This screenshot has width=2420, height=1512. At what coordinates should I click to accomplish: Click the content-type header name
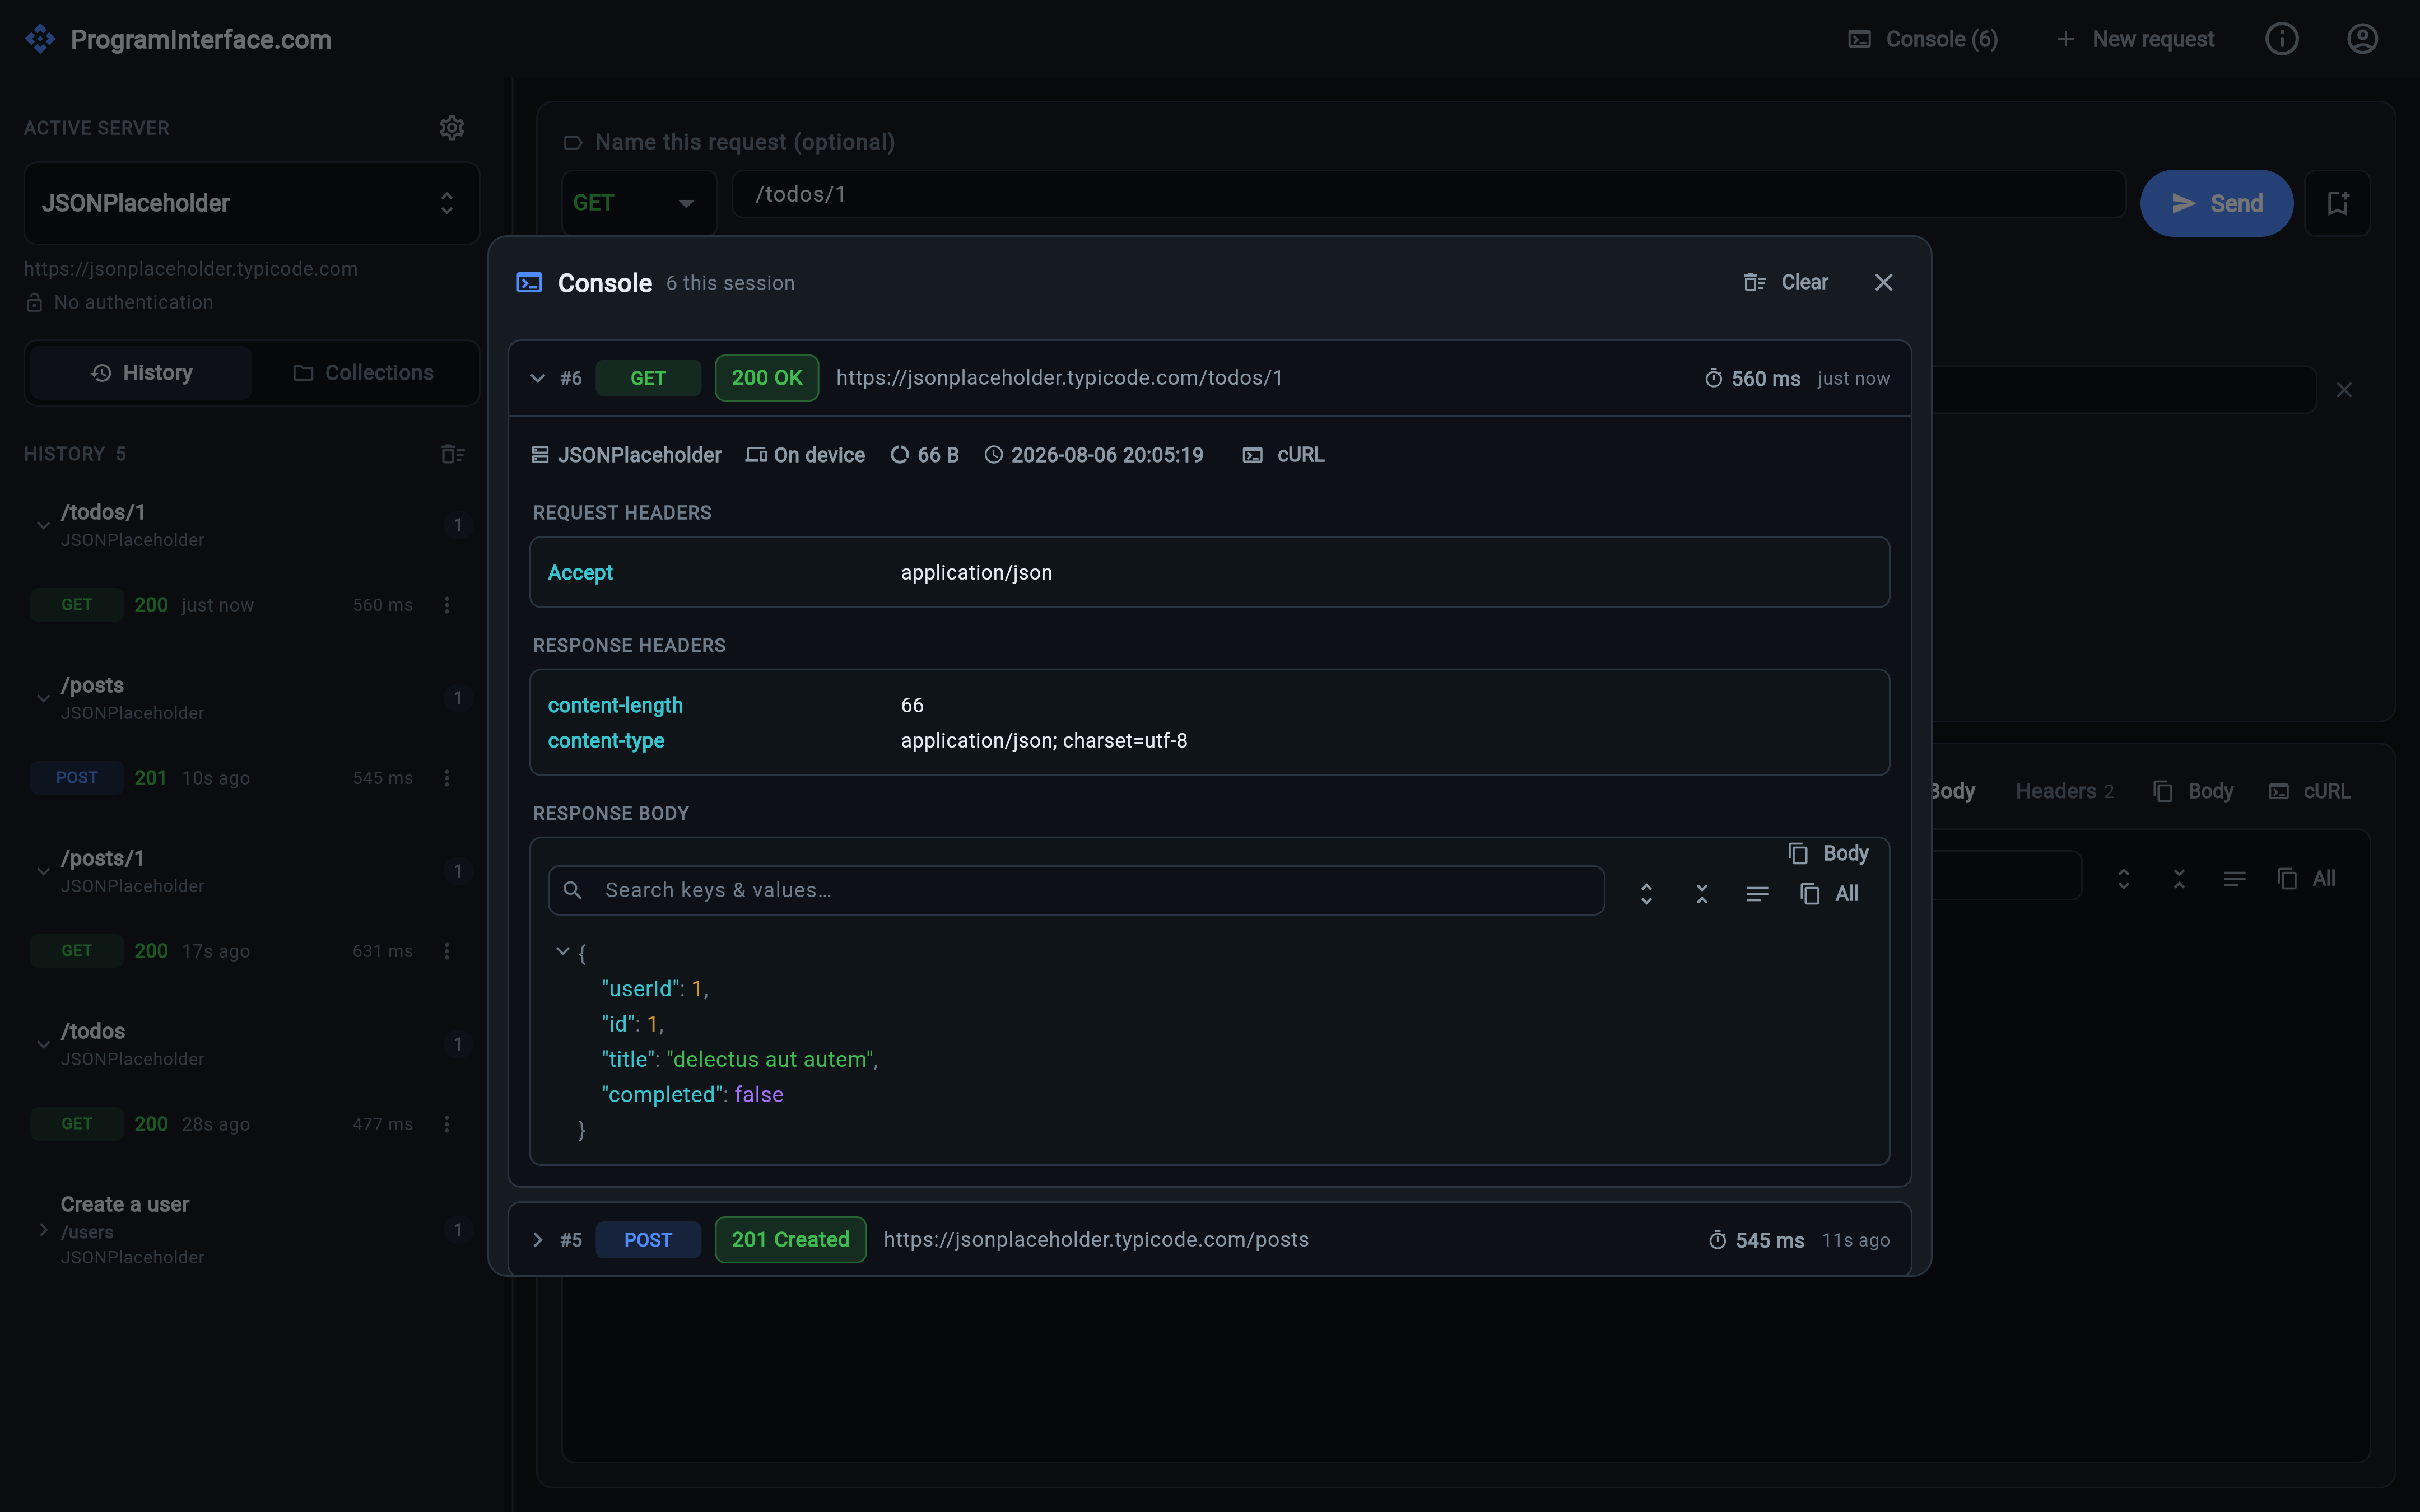(606, 741)
